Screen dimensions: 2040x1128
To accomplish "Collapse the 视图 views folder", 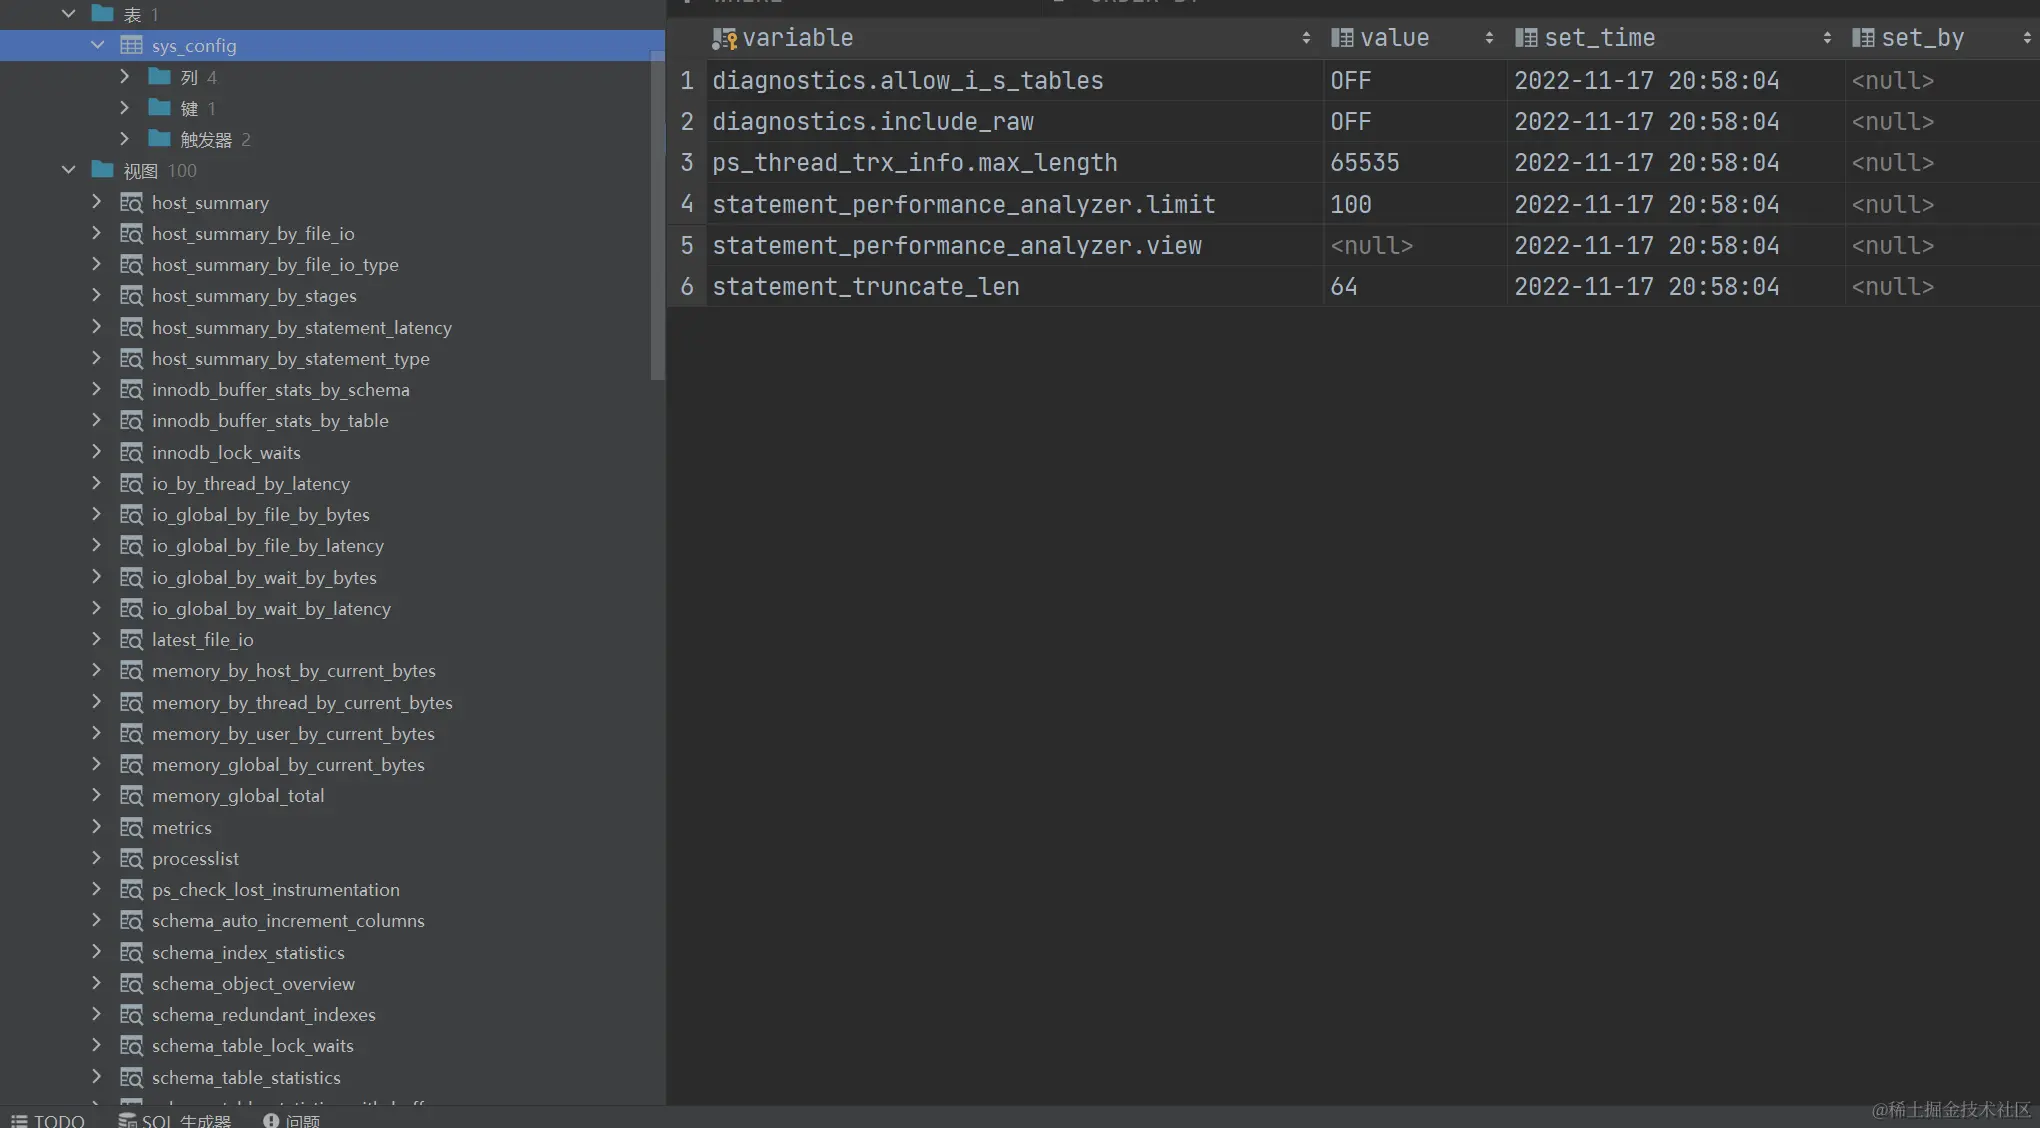I will tap(68, 170).
